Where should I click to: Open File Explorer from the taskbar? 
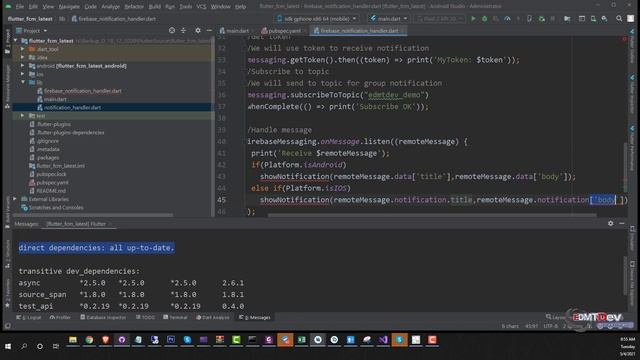[x=73, y=340]
